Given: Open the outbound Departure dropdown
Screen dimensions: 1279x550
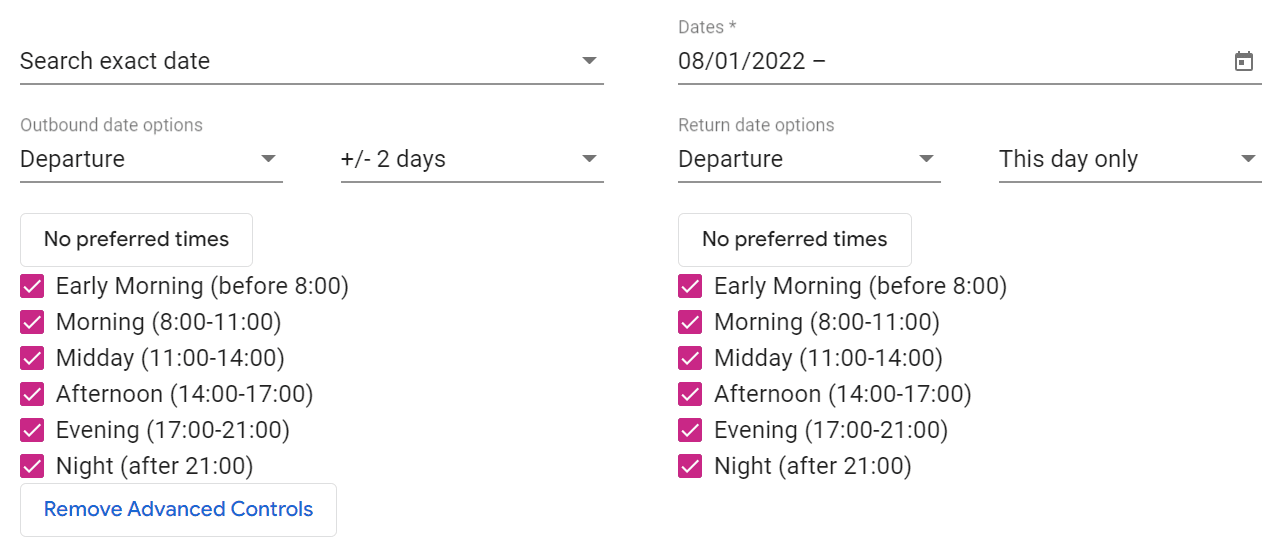Looking at the screenshot, I should 150,159.
